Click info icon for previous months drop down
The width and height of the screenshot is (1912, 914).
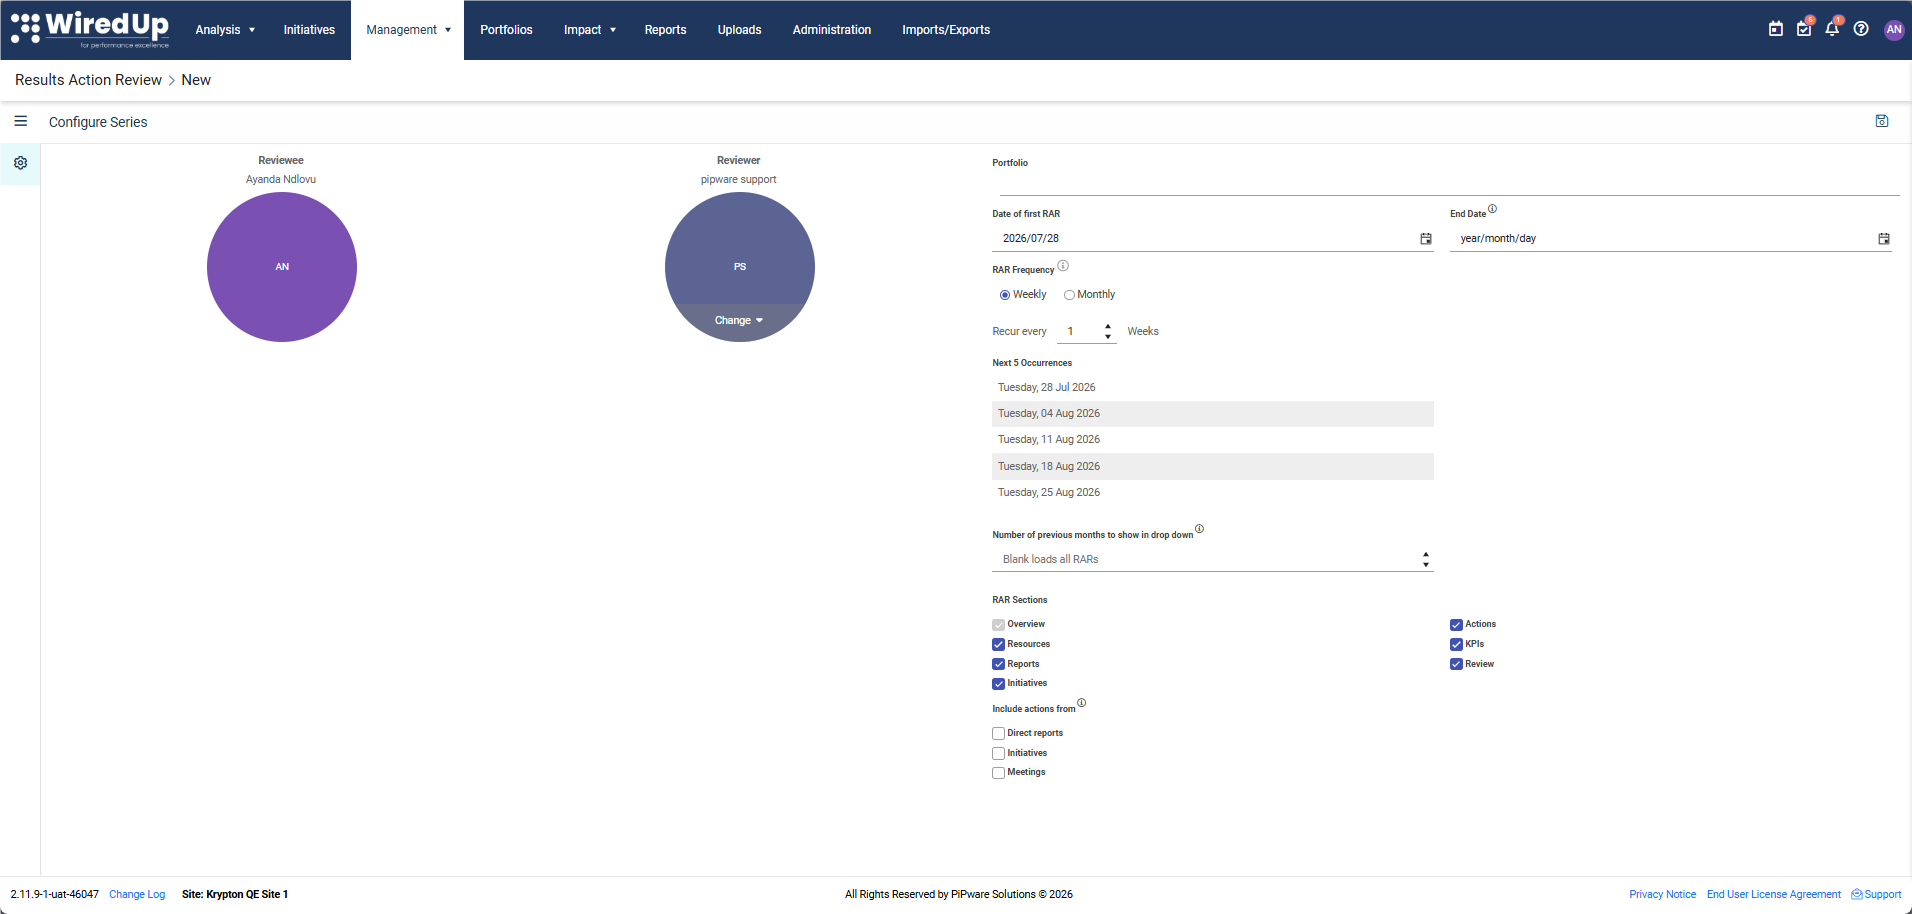1199,529
